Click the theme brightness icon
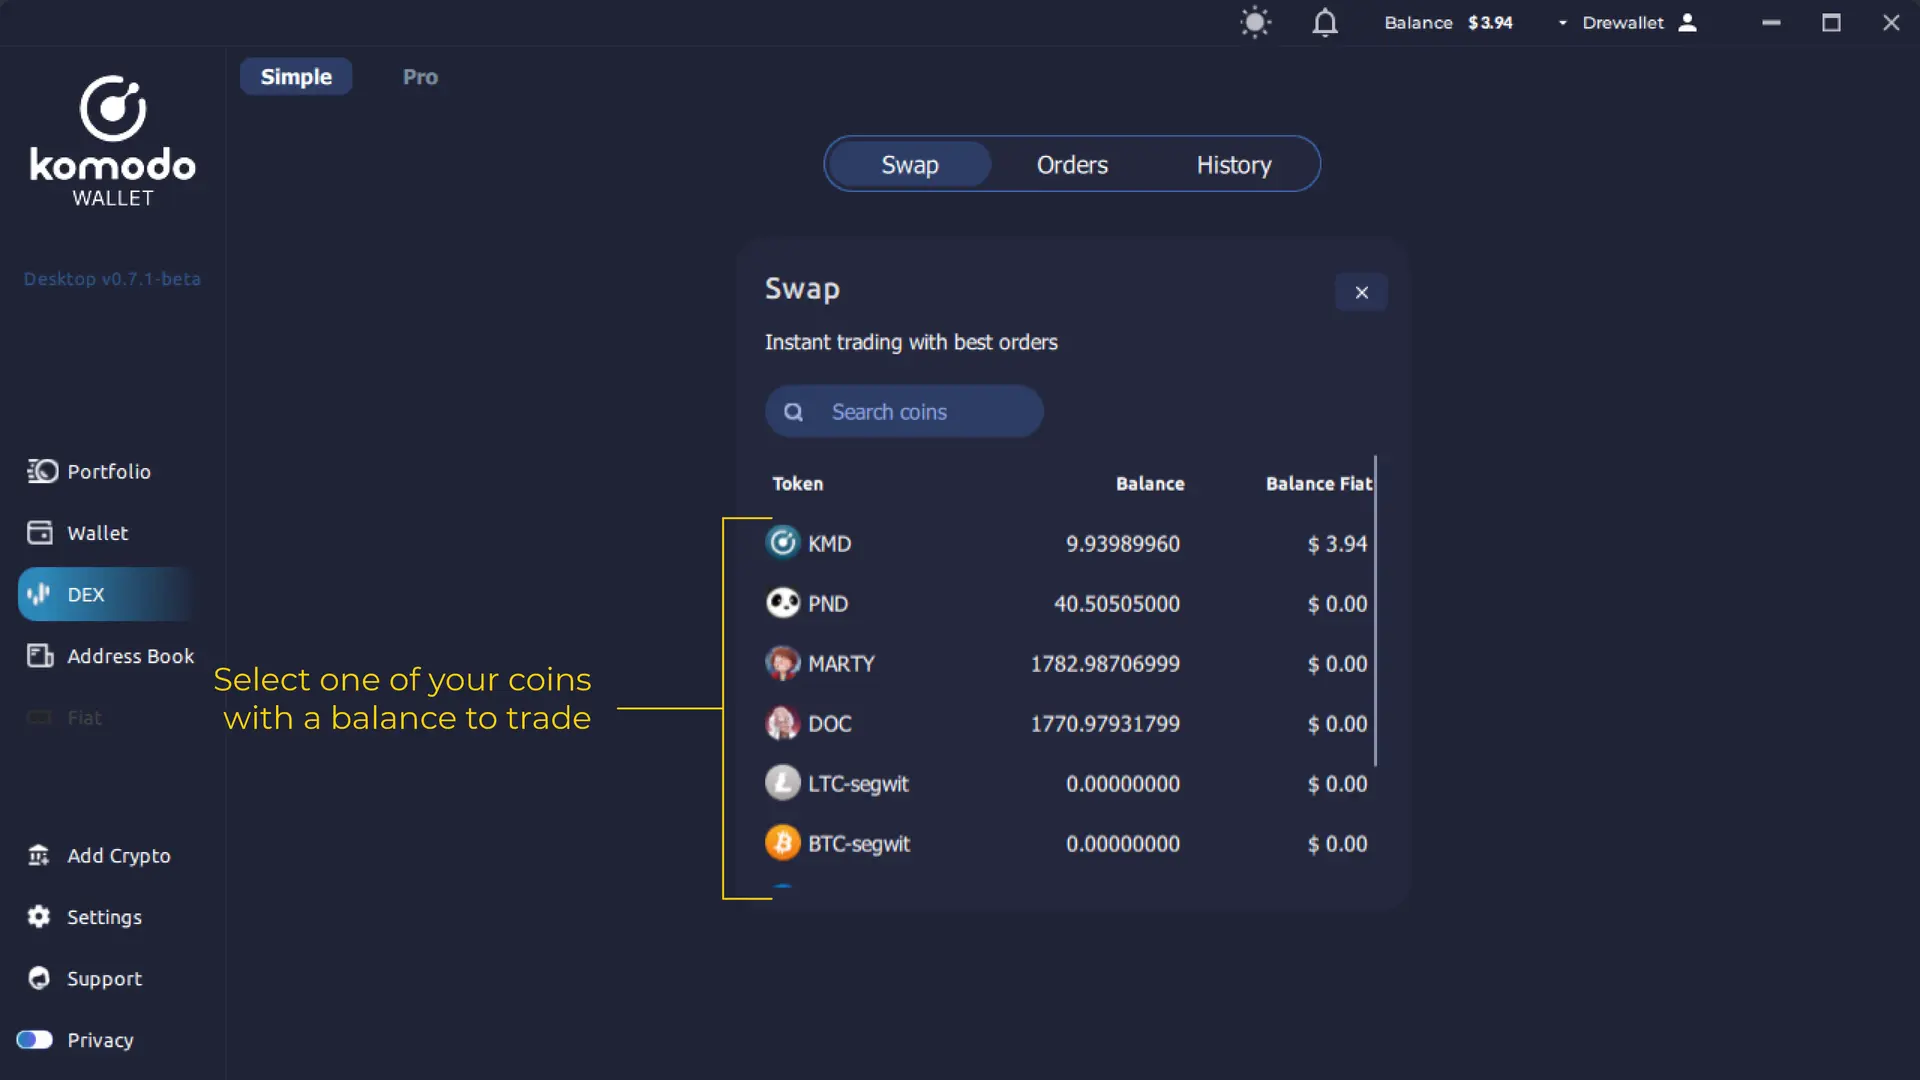Screen dimensions: 1920x1080 pyautogui.click(x=1256, y=22)
